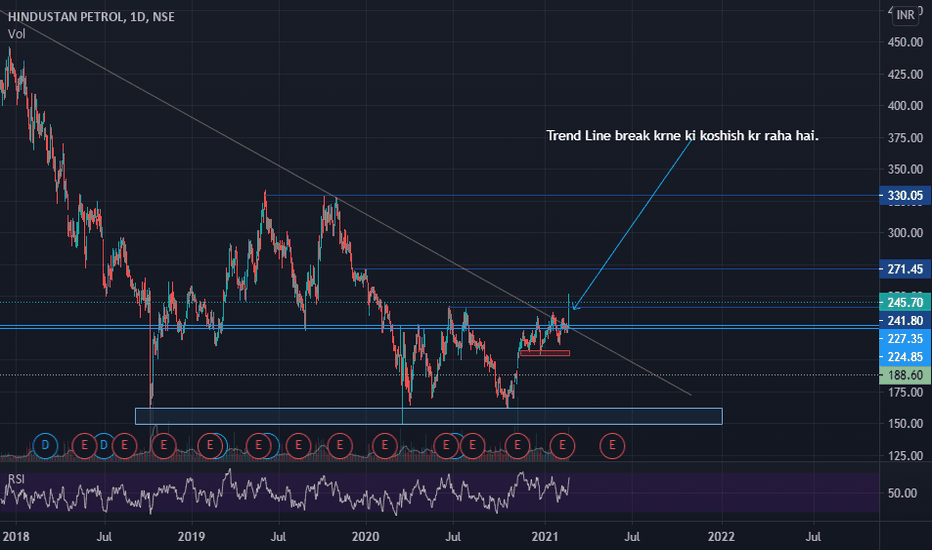This screenshot has width=932, height=550.
Task: Click the RSI 50.00 scale value
Action: (x=903, y=494)
